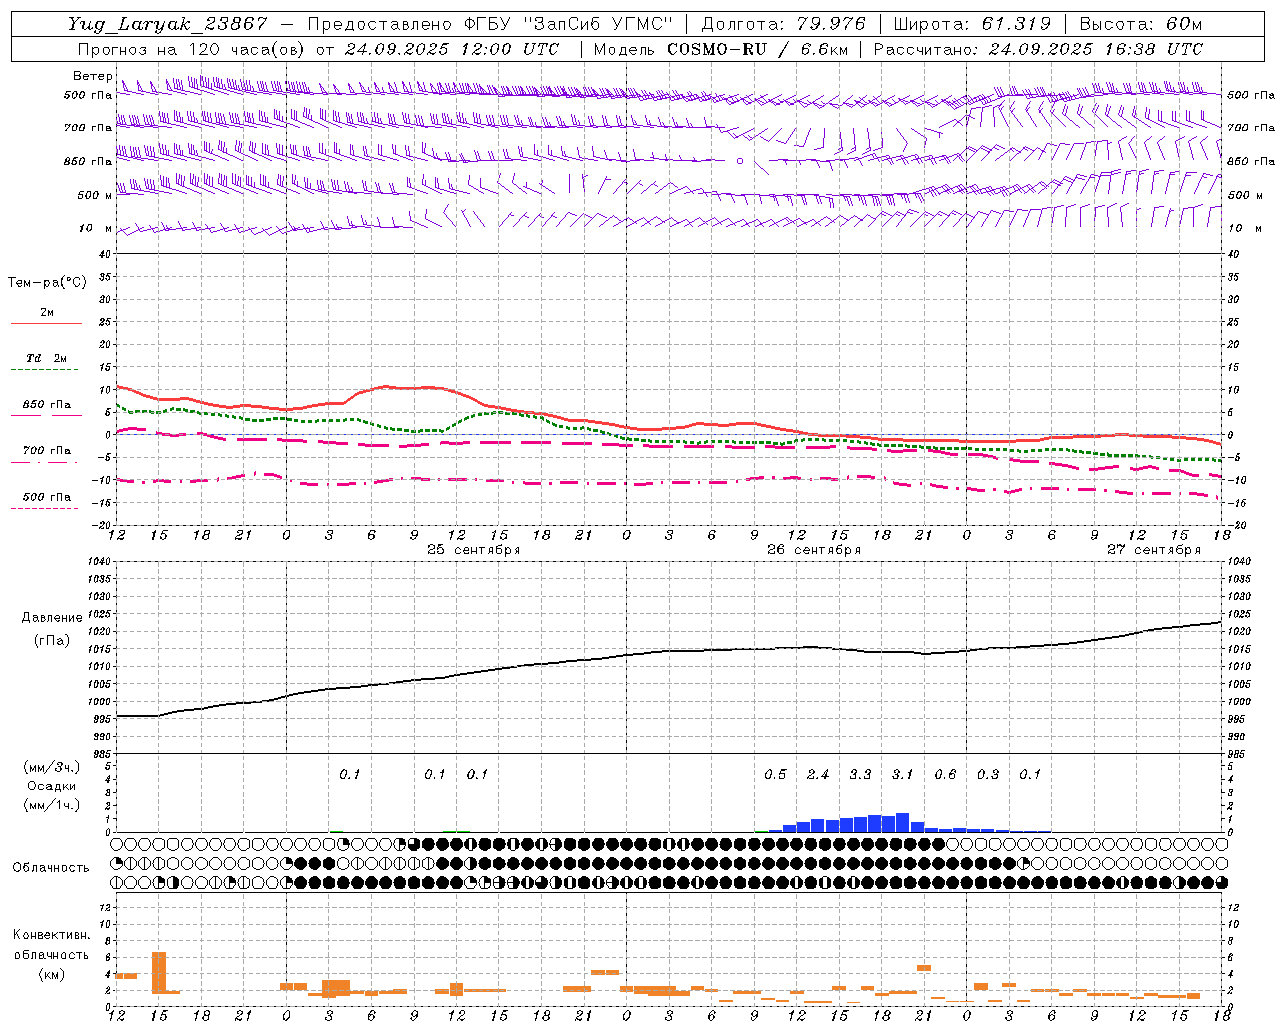Click the red solid line sample under '2м'
1280x1024 pixels.
46,323
